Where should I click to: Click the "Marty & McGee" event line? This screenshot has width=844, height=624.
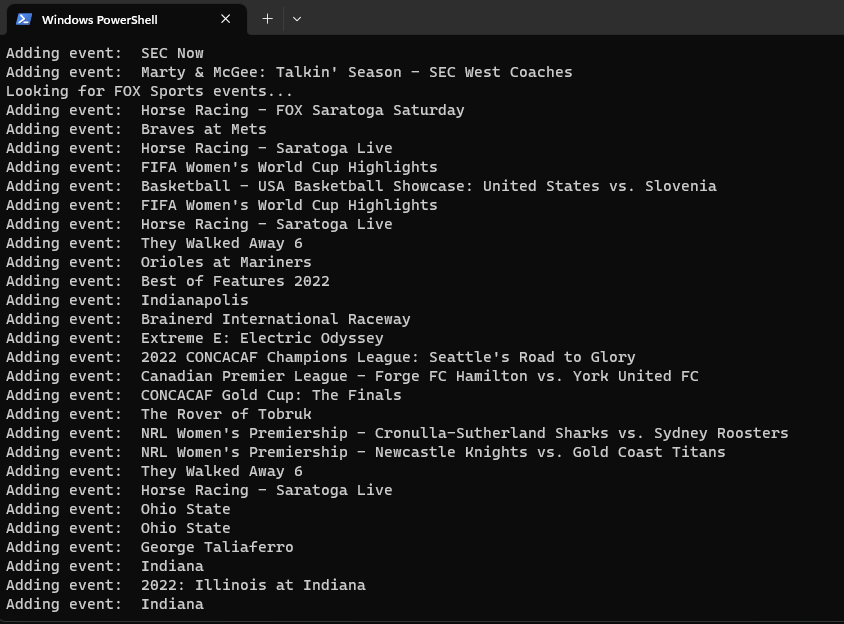(356, 72)
